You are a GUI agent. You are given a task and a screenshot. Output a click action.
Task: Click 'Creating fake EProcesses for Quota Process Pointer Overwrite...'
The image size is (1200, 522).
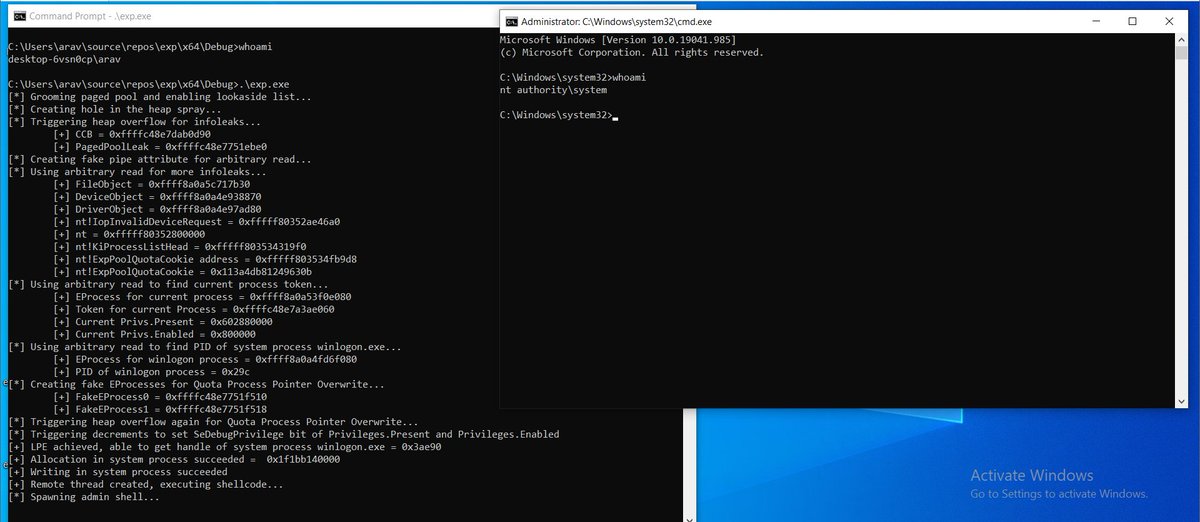click(196, 384)
